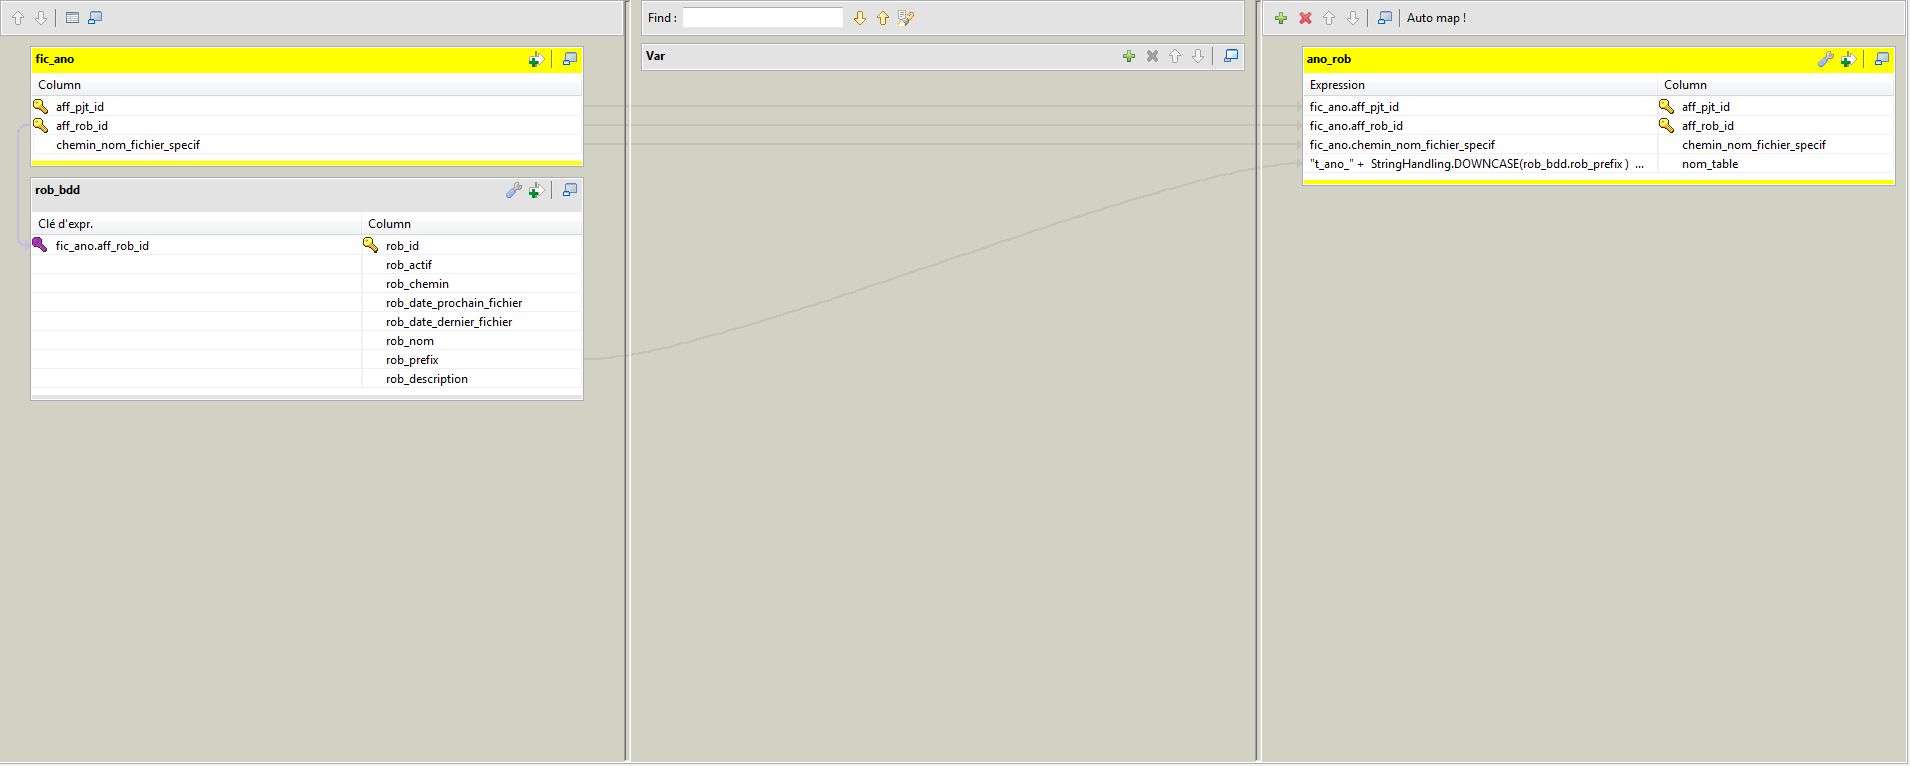1910x766 pixels.
Task: Select rob_nom column
Action: (x=472, y=341)
